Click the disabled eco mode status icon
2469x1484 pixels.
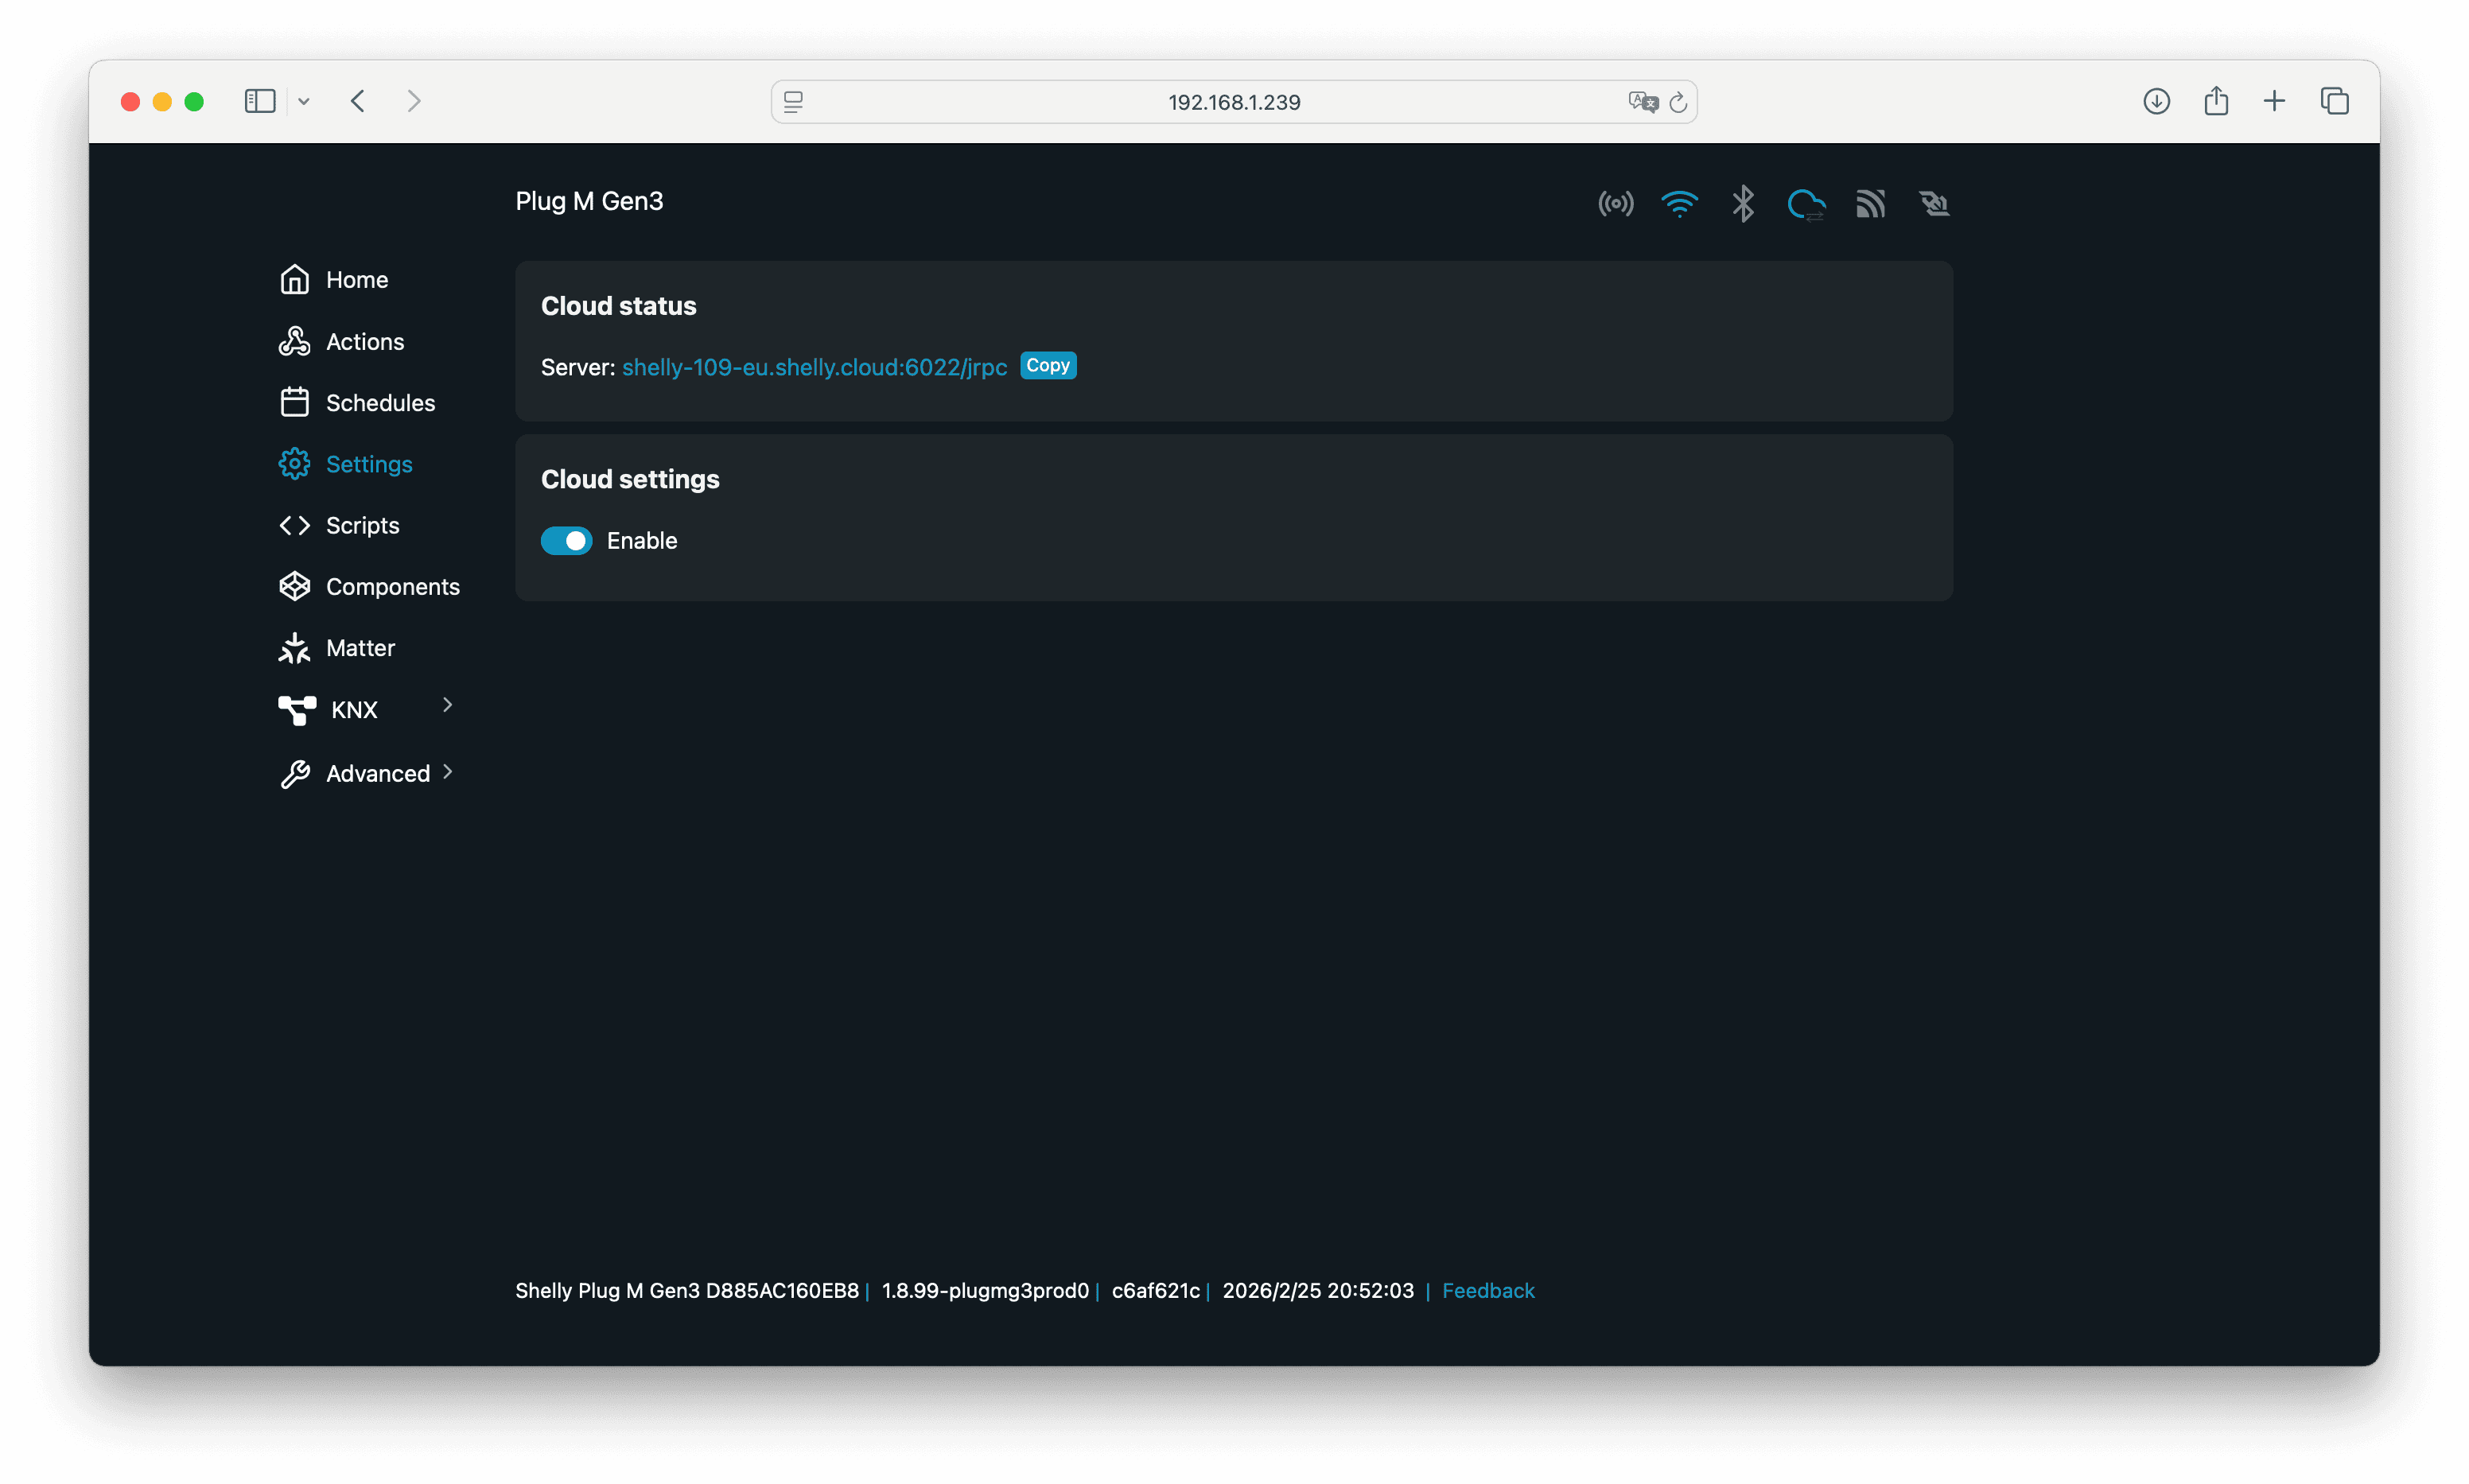1934,204
